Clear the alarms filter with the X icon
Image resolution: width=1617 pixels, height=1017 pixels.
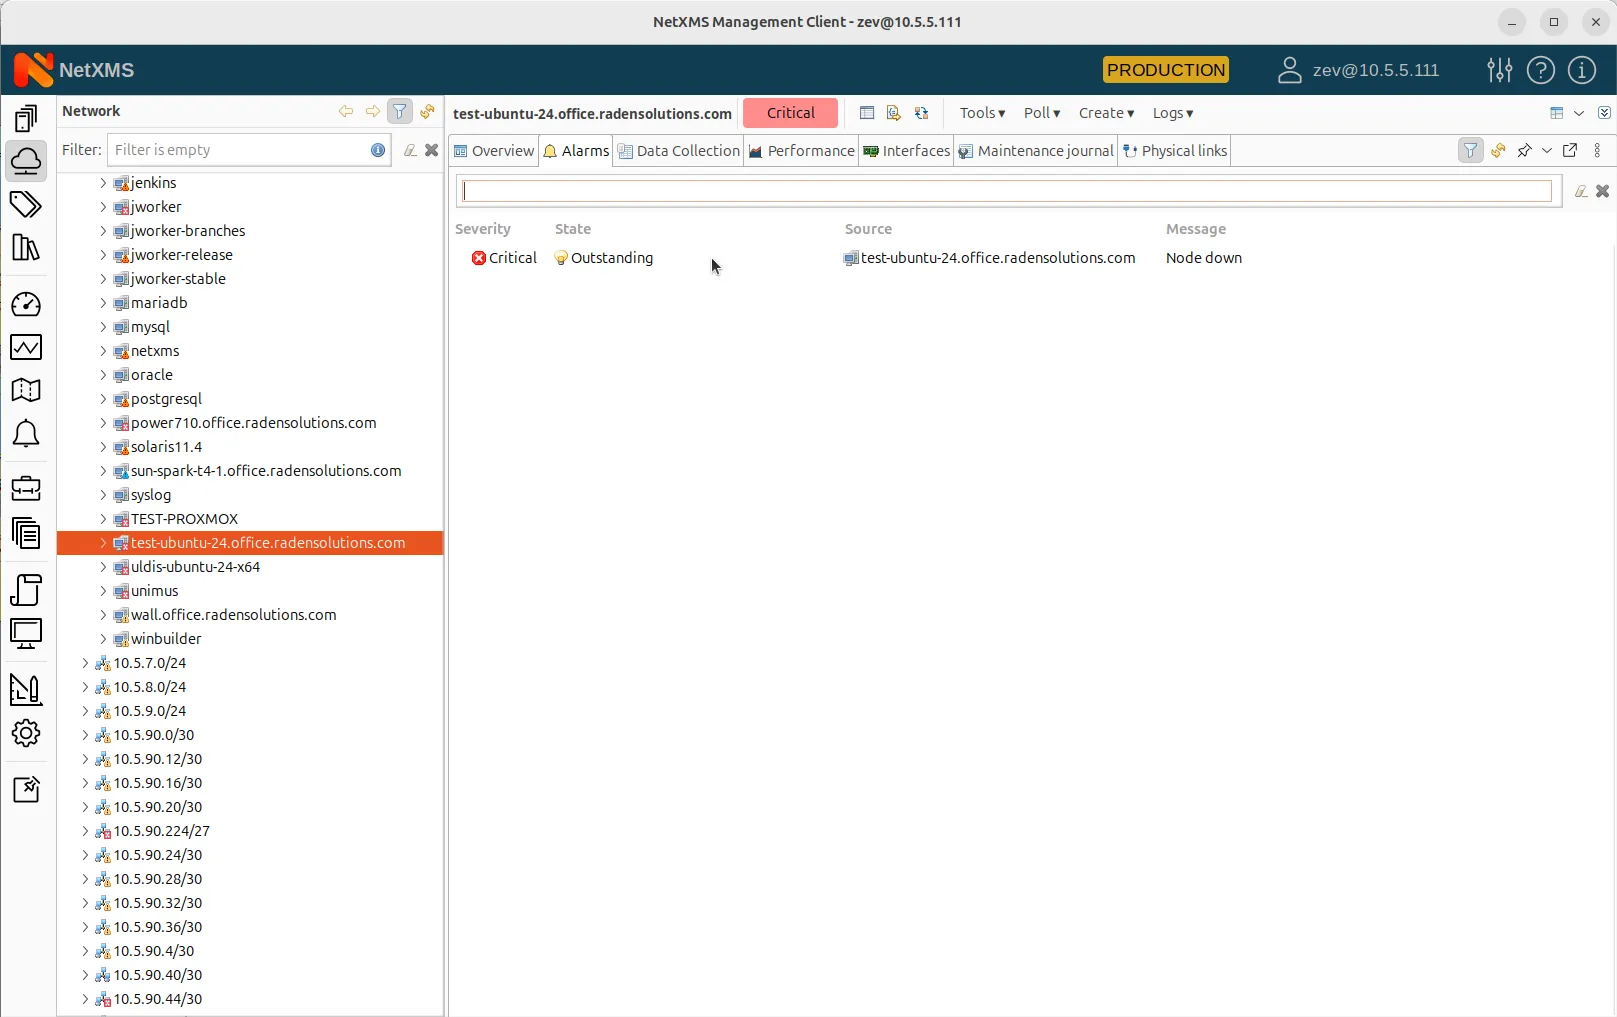[1604, 191]
